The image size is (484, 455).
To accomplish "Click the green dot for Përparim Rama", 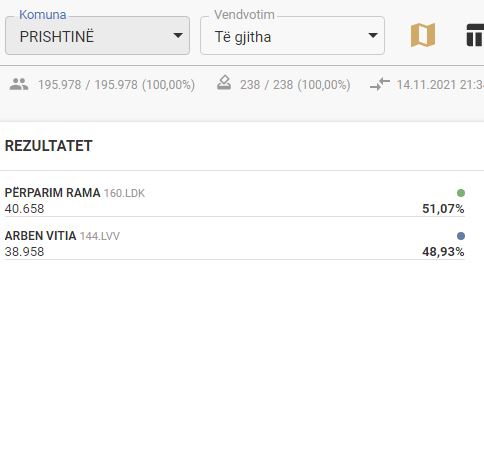I will coord(461,193).
